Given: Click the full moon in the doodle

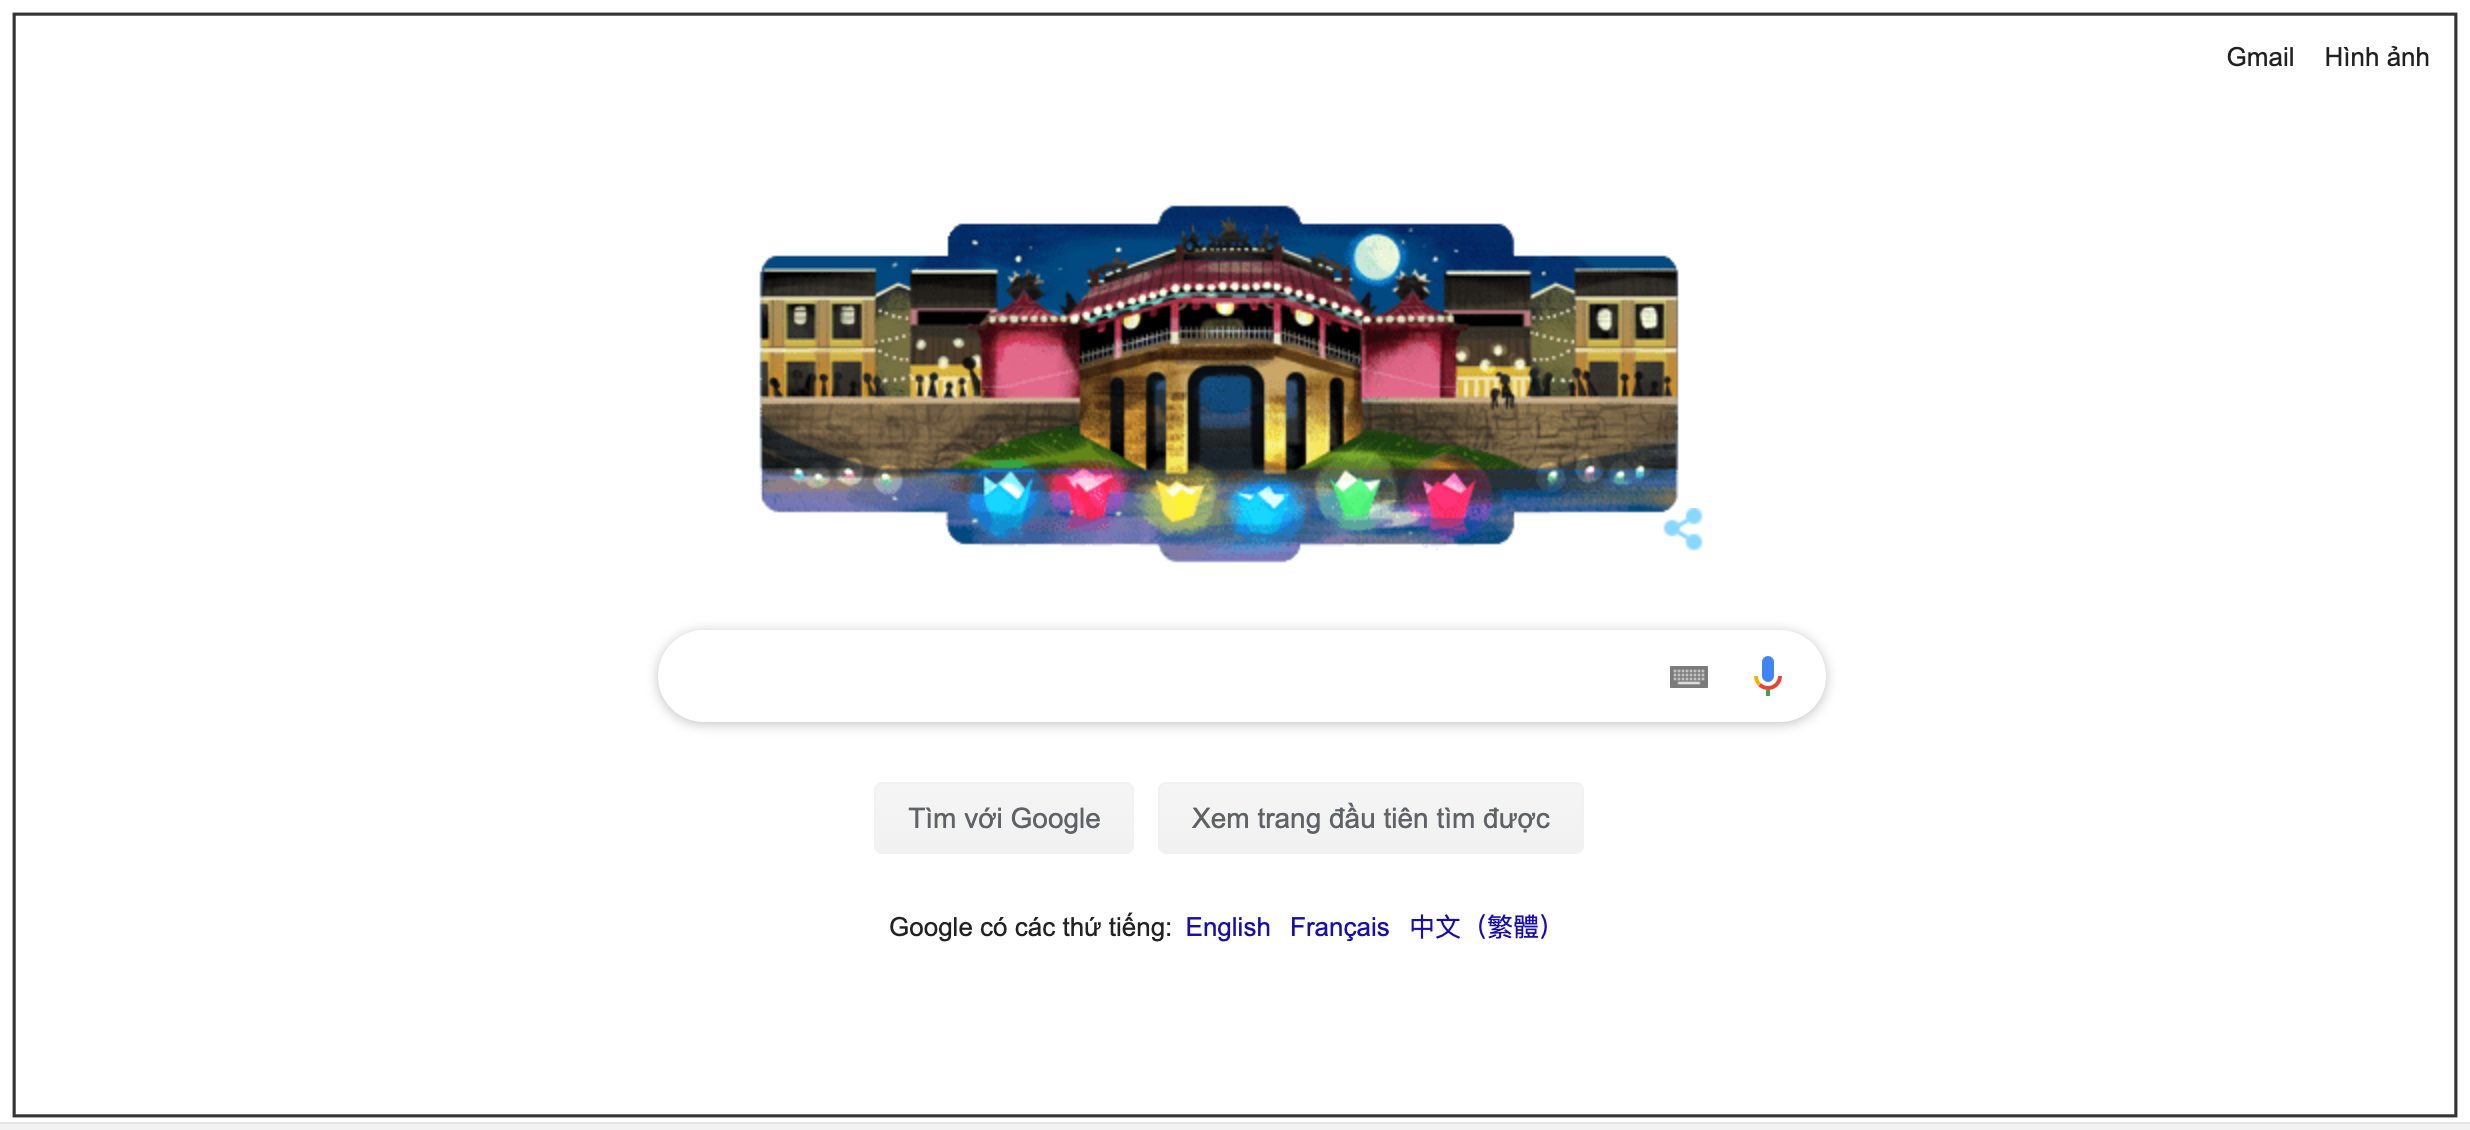Looking at the screenshot, I should pyautogui.click(x=1377, y=257).
